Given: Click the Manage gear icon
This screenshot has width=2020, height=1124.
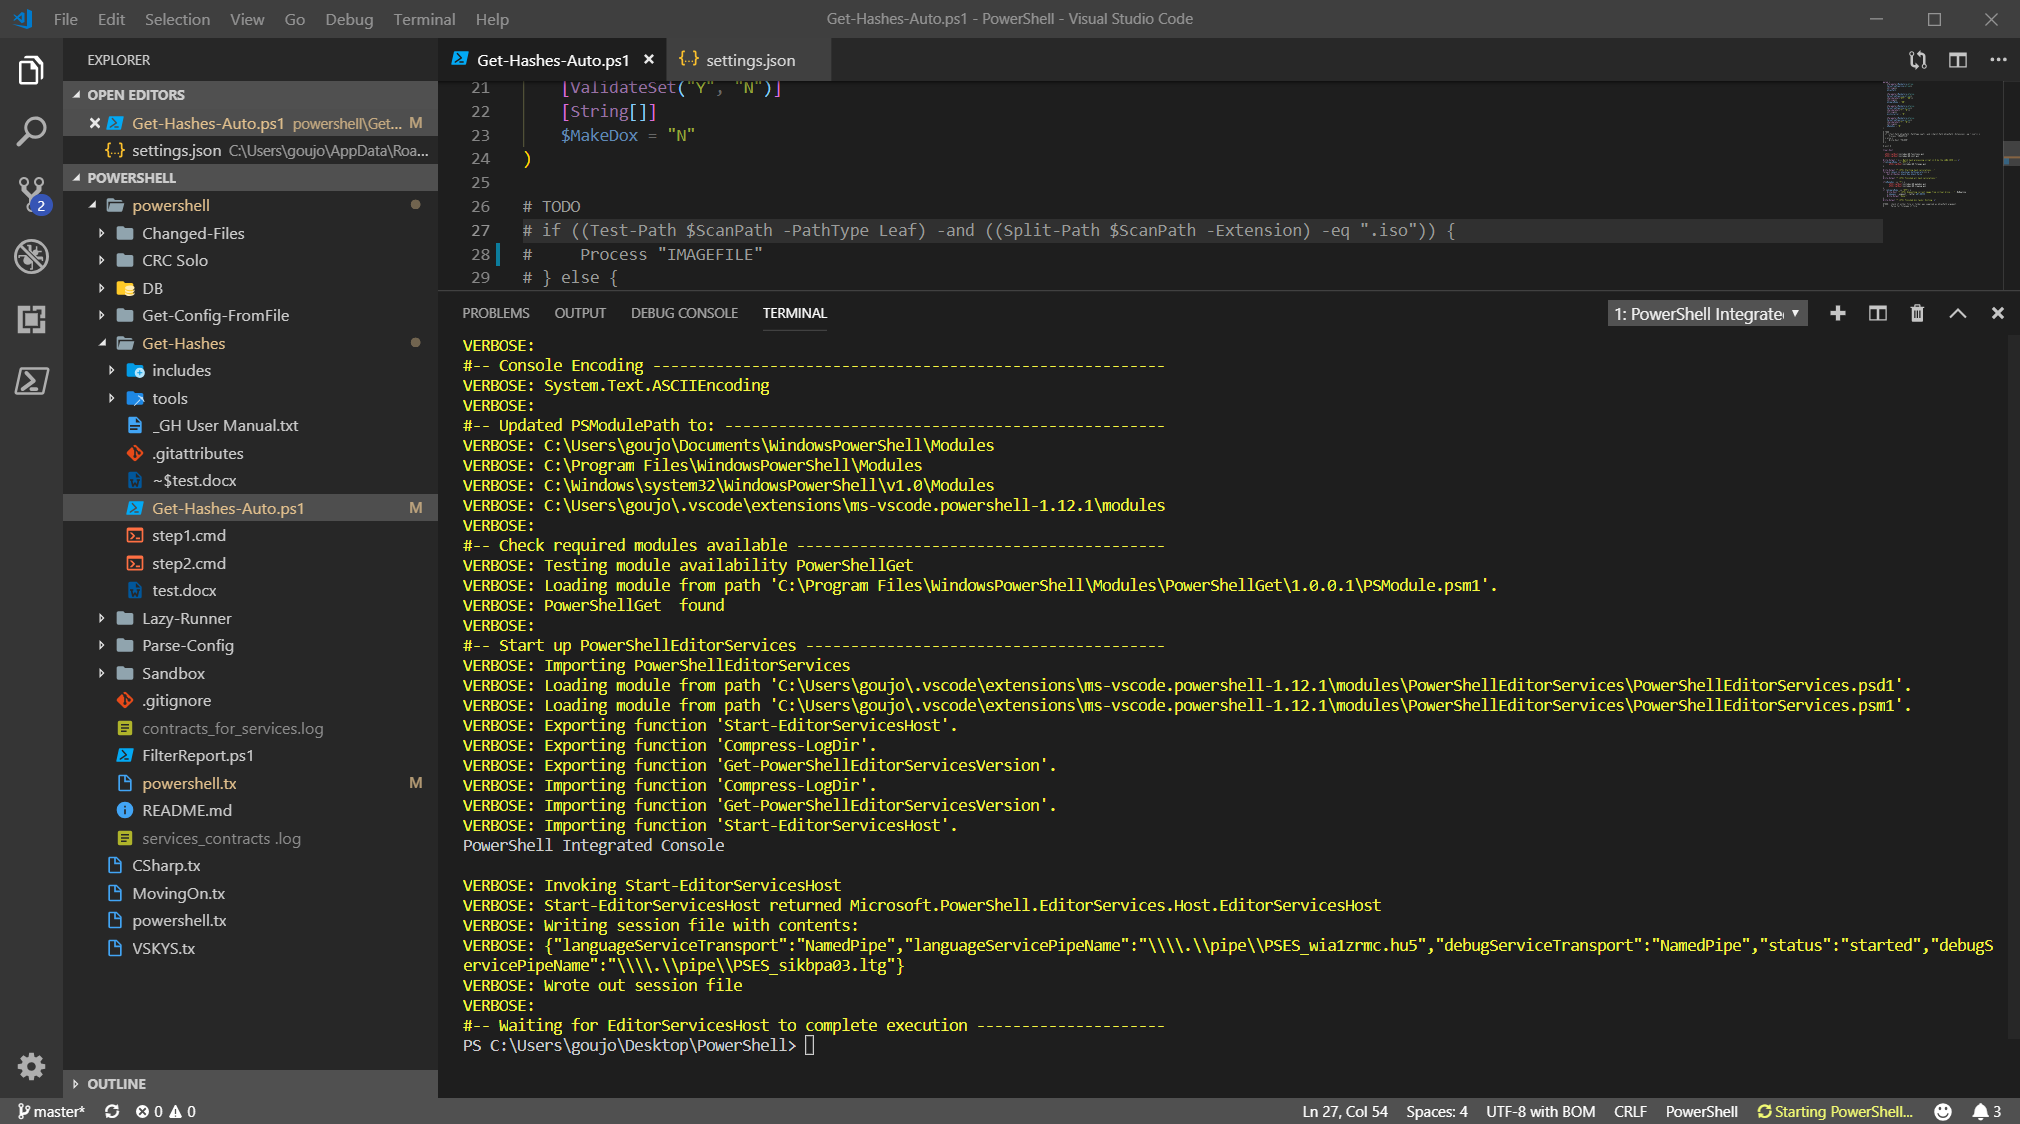Looking at the screenshot, I should (x=31, y=1066).
